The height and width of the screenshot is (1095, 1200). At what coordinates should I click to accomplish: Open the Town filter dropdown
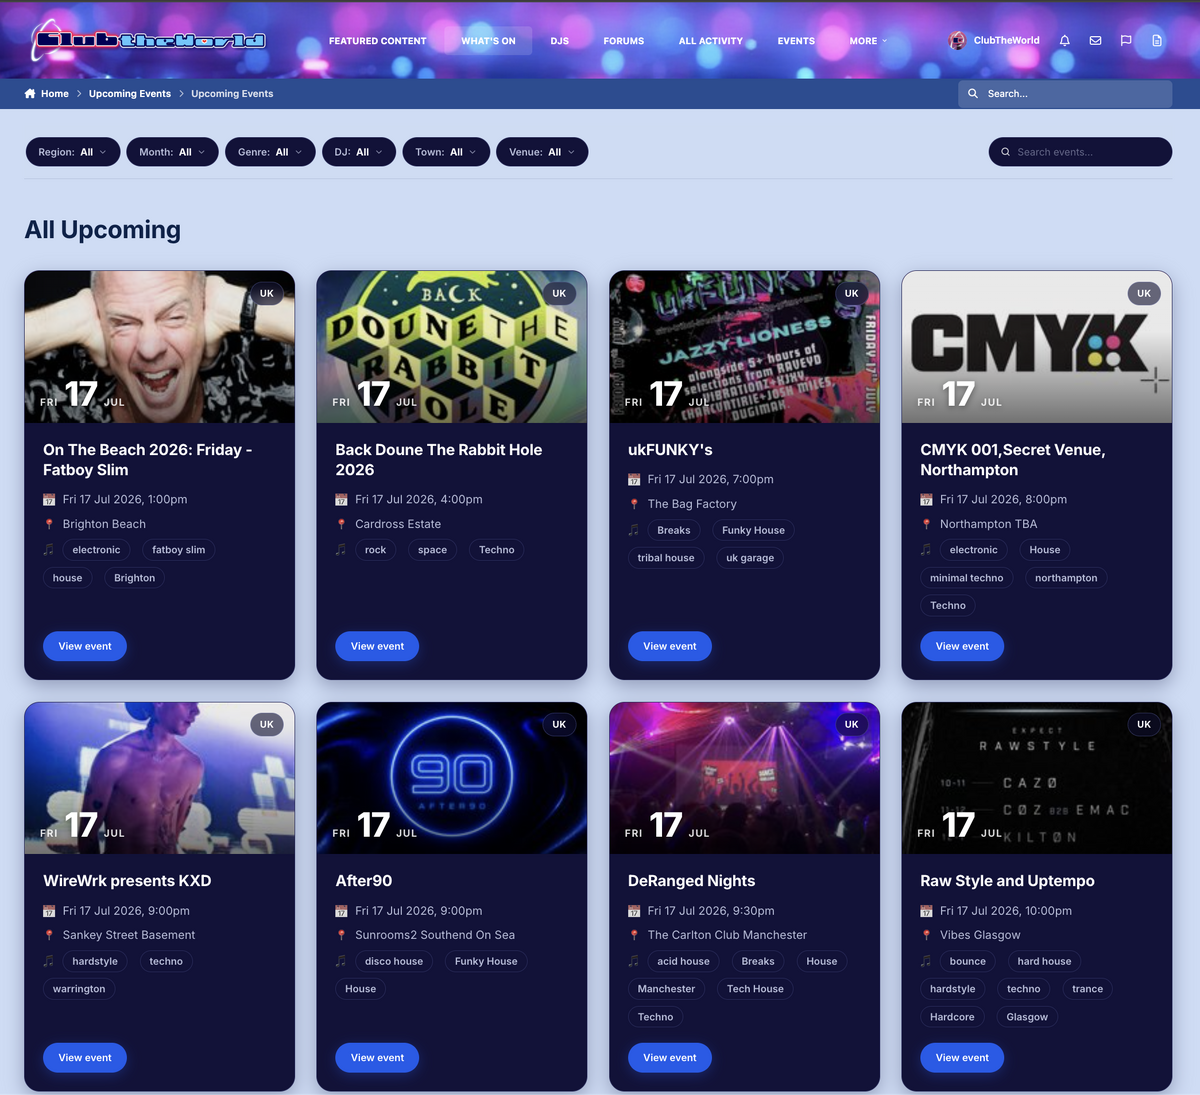pos(446,152)
